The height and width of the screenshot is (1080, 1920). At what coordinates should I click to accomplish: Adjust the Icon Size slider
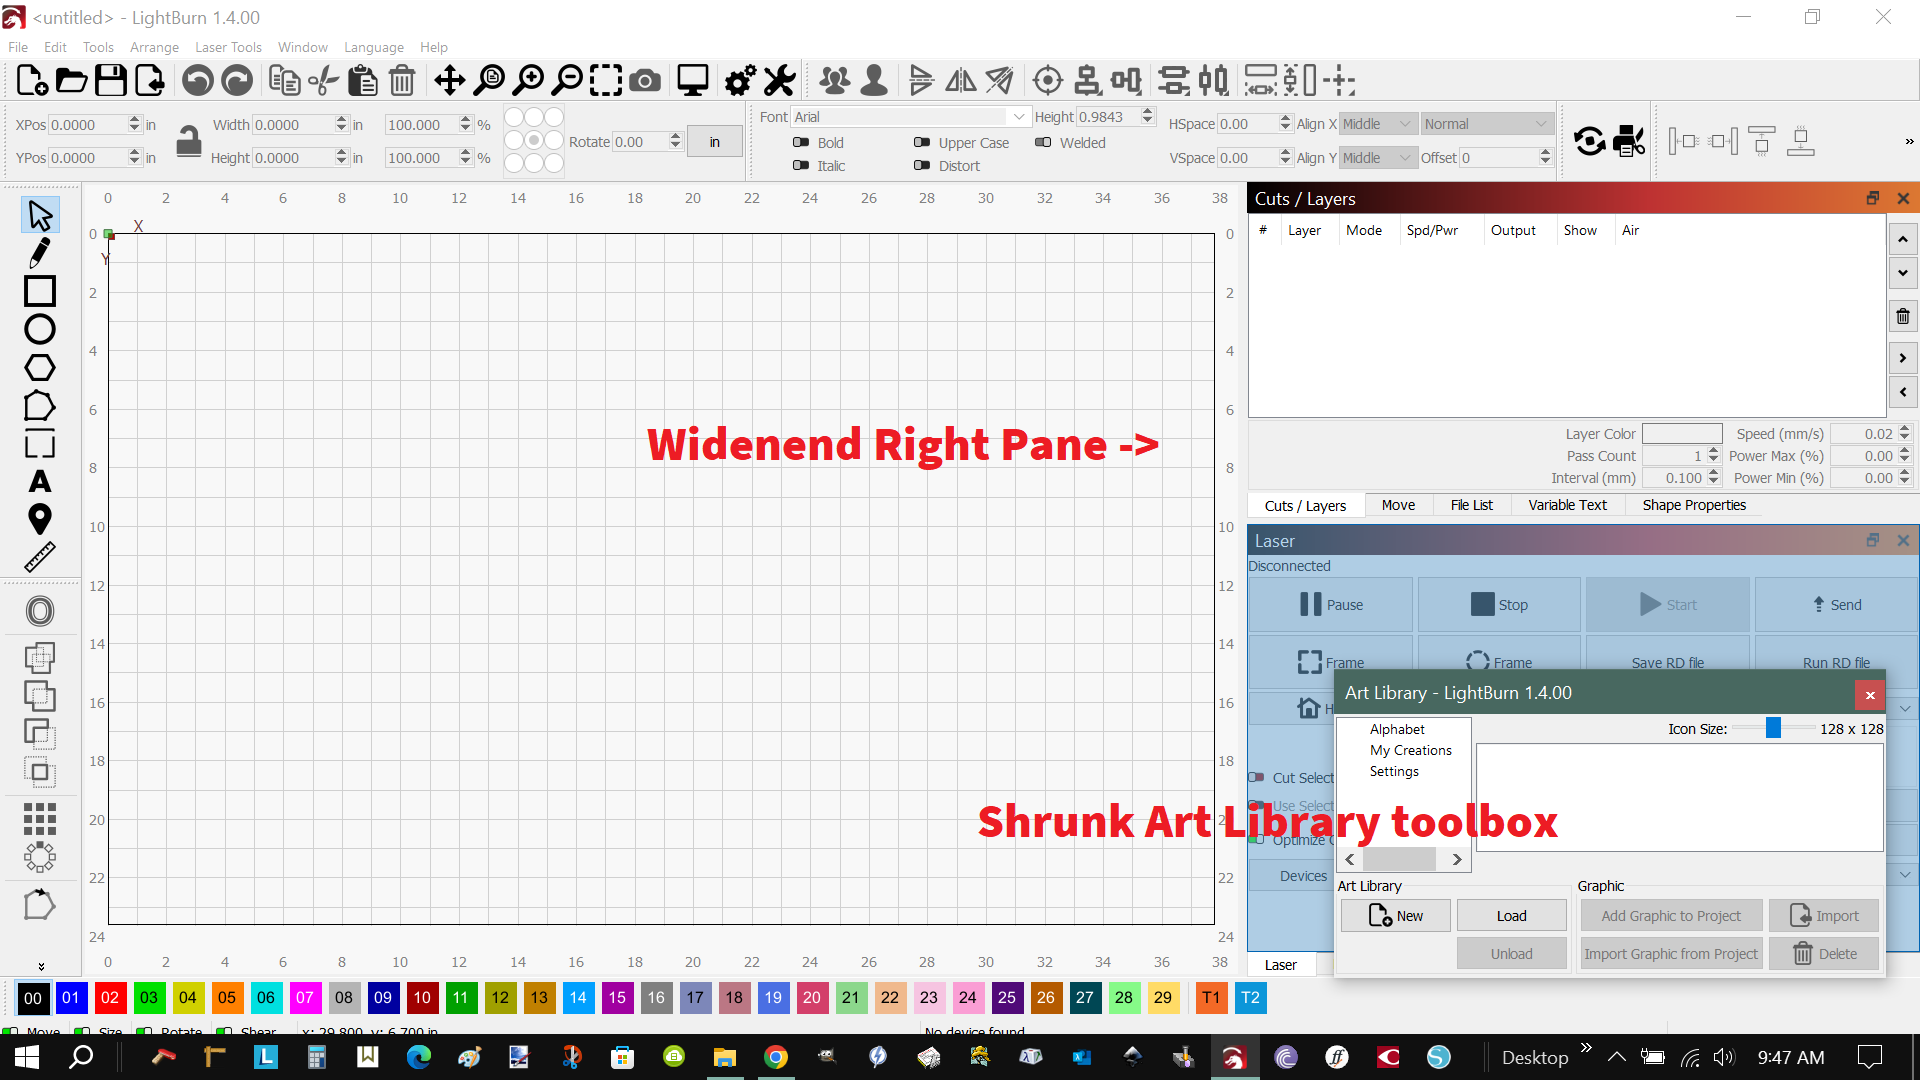click(x=1773, y=728)
